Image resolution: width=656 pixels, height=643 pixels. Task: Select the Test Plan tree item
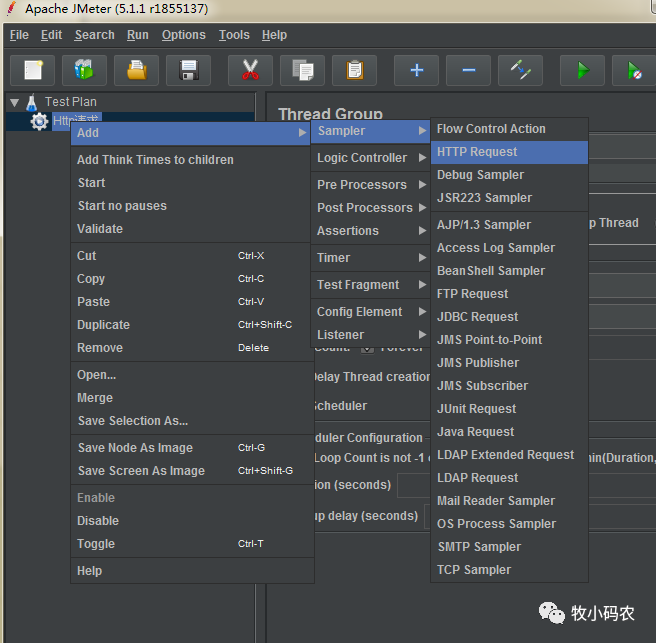click(x=71, y=102)
